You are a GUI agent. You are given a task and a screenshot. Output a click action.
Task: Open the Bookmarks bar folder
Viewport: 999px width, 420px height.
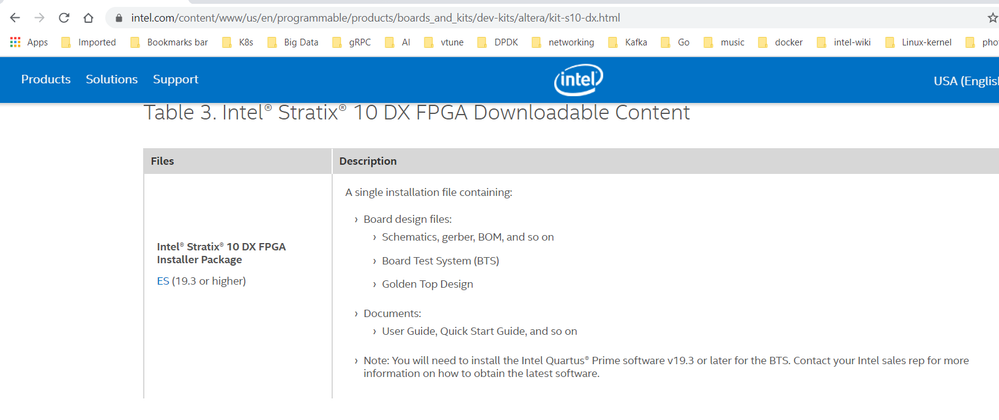169,43
